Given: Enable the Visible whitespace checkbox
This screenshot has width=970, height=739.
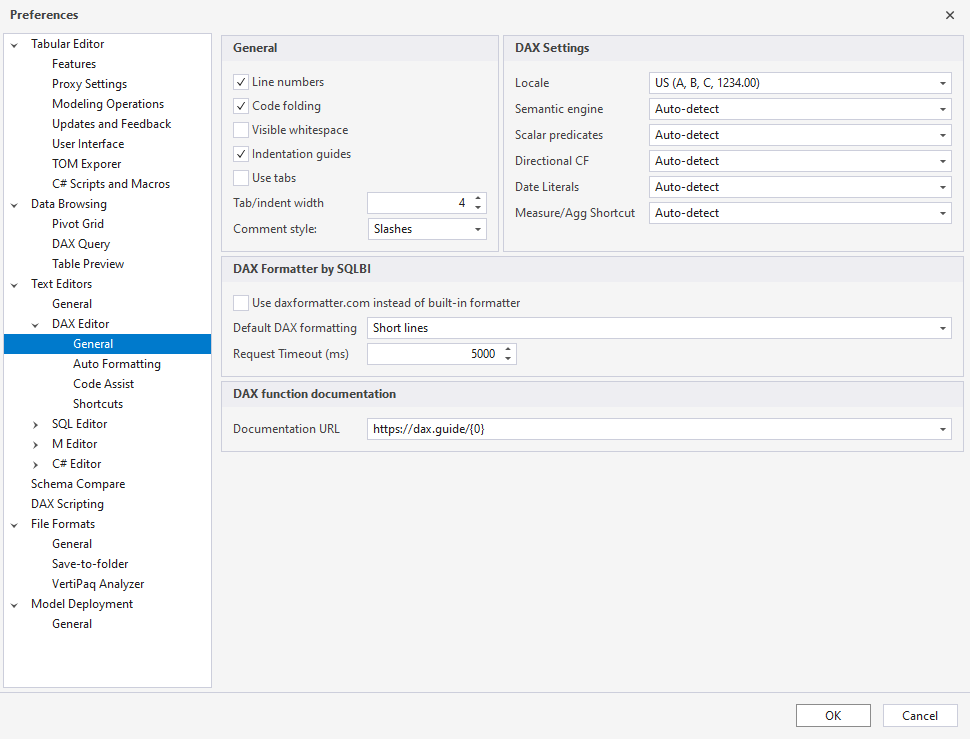Looking at the screenshot, I should (x=239, y=130).
